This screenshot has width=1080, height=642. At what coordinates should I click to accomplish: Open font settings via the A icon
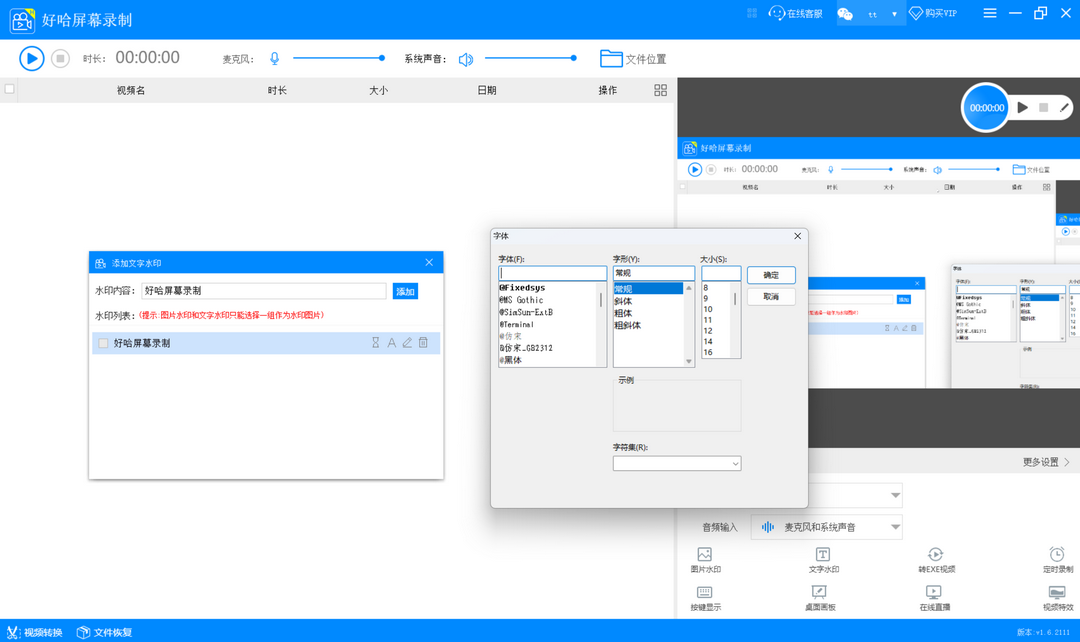click(392, 343)
